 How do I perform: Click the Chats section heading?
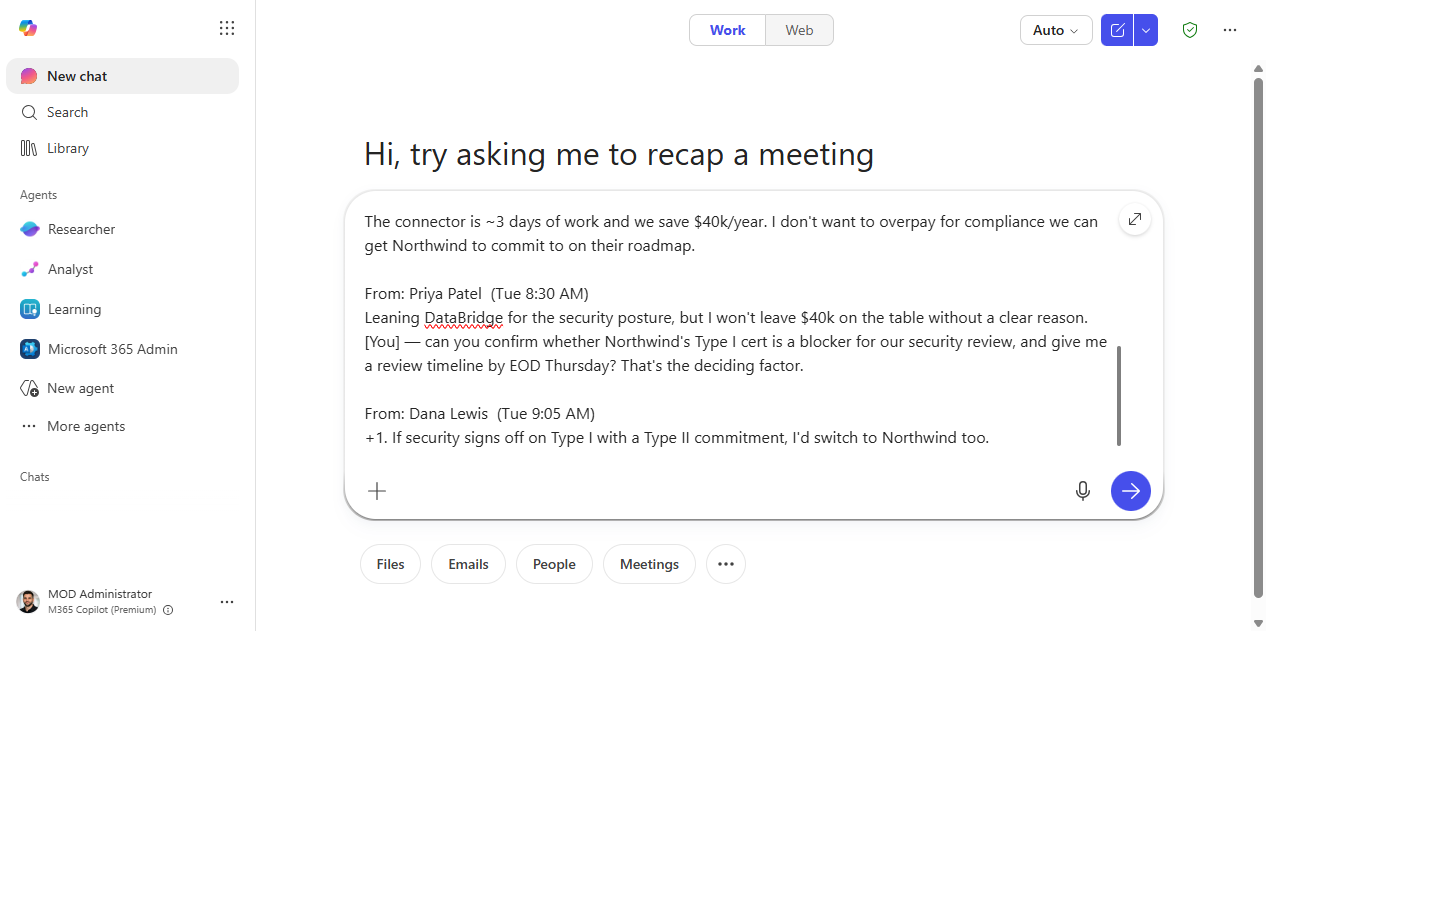click(x=35, y=477)
